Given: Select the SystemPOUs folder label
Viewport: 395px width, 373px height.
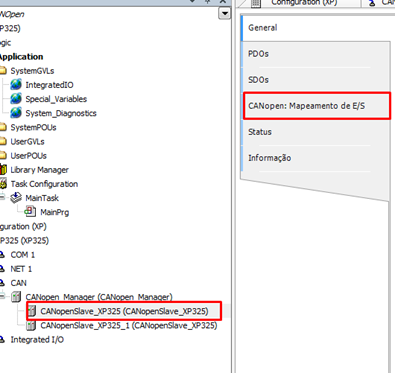Looking at the screenshot, I should [x=33, y=127].
